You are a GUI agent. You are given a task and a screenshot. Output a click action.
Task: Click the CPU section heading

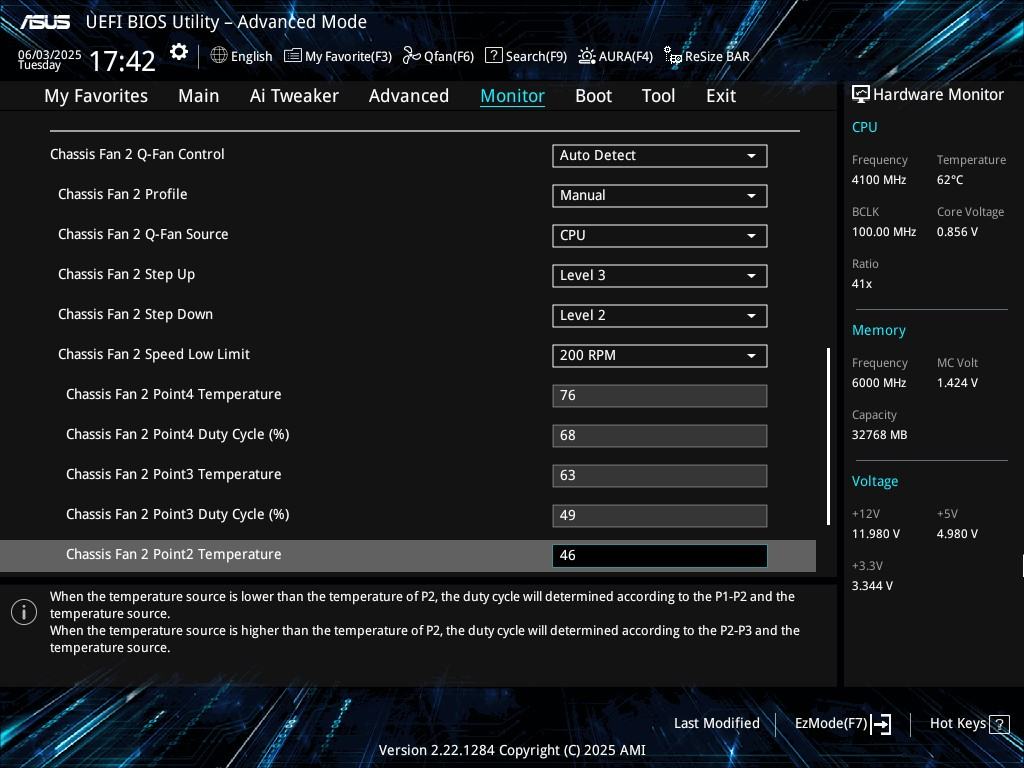[864, 127]
